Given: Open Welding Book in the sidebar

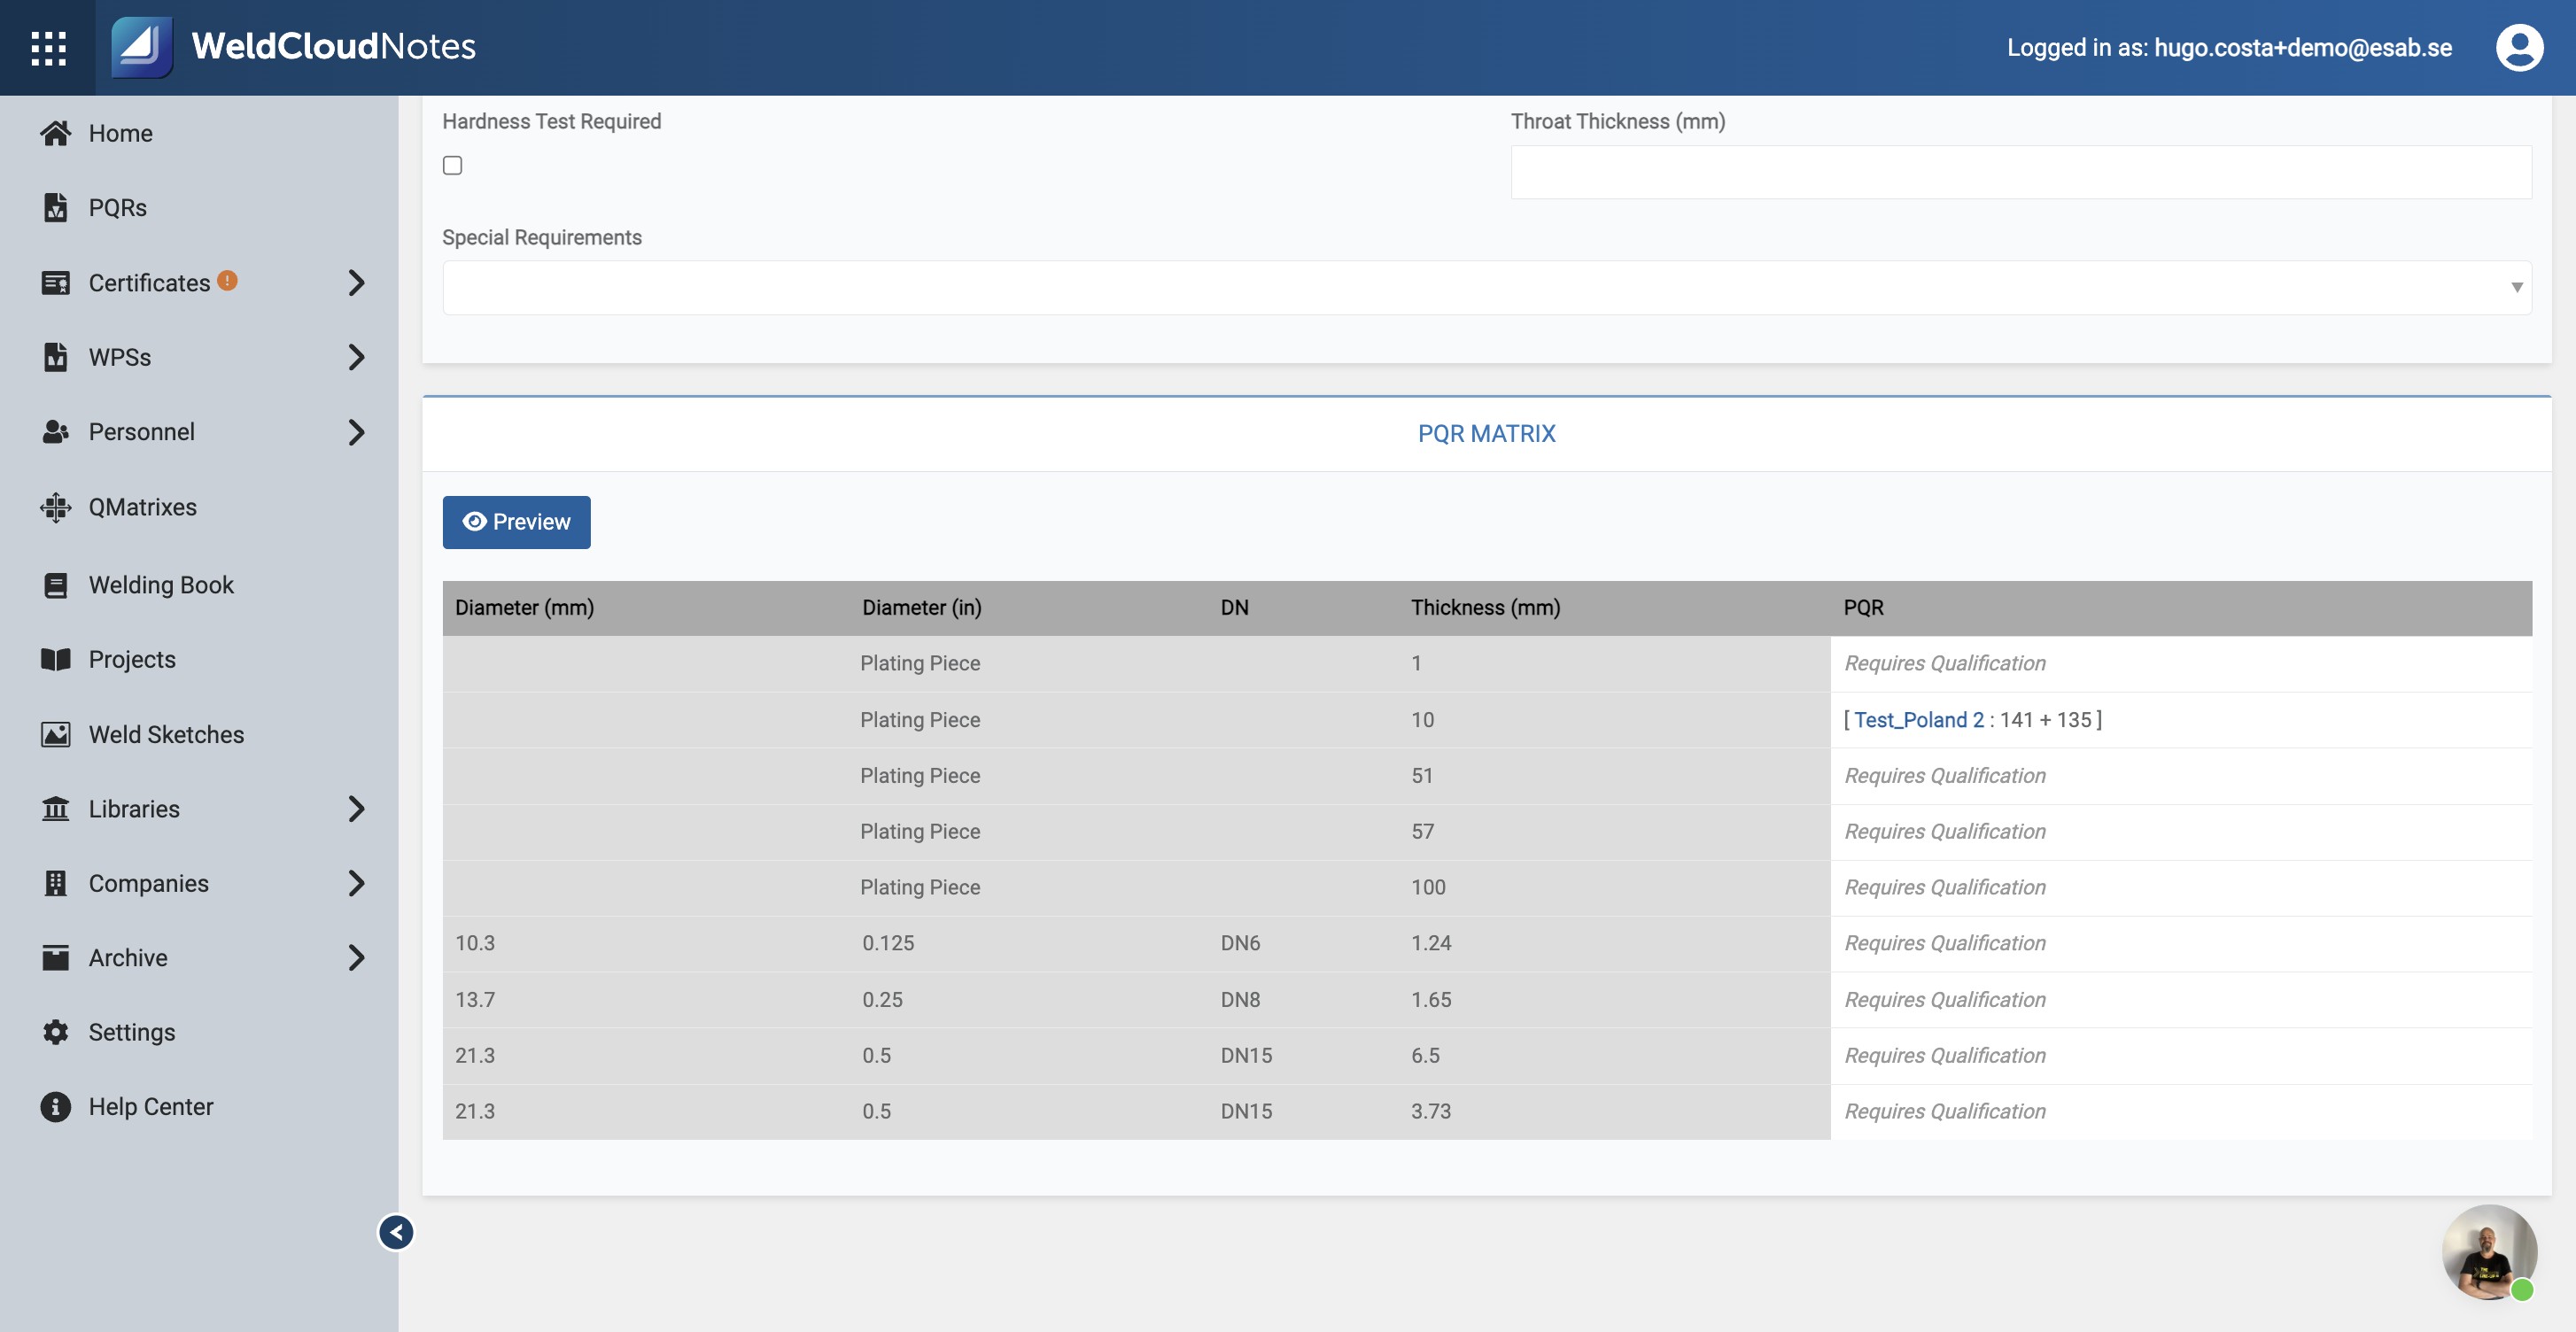Looking at the screenshot, I should pos(161,585).
